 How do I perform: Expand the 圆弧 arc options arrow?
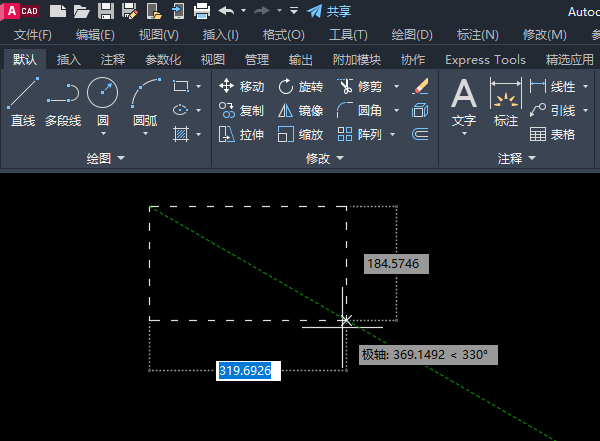145,134
